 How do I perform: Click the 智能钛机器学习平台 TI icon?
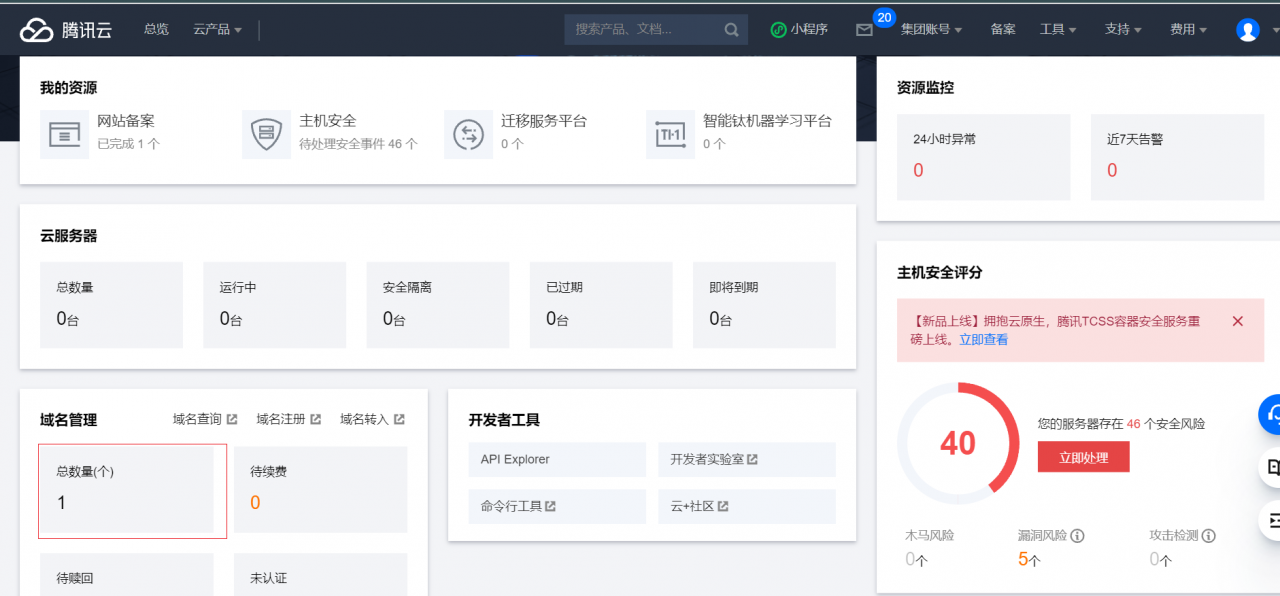[x=670, y=133]
